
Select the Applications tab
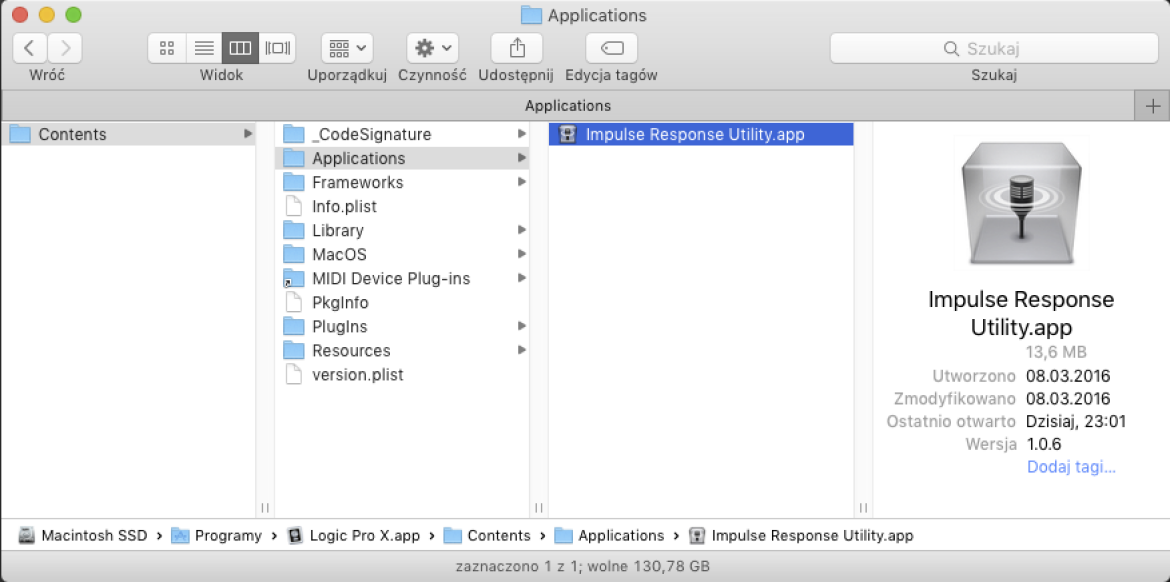[x=568, y=106]
